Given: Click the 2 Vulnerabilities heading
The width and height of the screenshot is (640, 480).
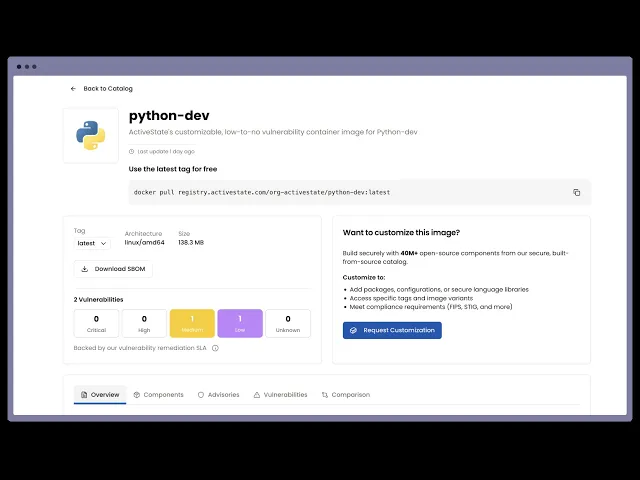Looking at the screenshot, I should 98,300.
